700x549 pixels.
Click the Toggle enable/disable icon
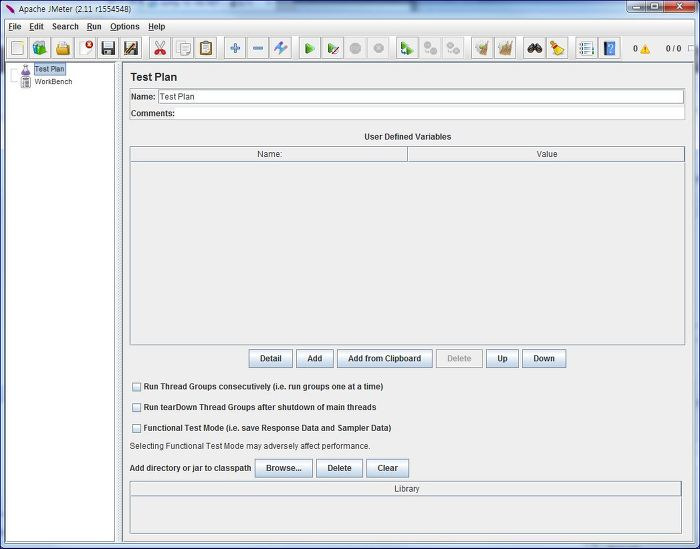[x=280, y=48]
